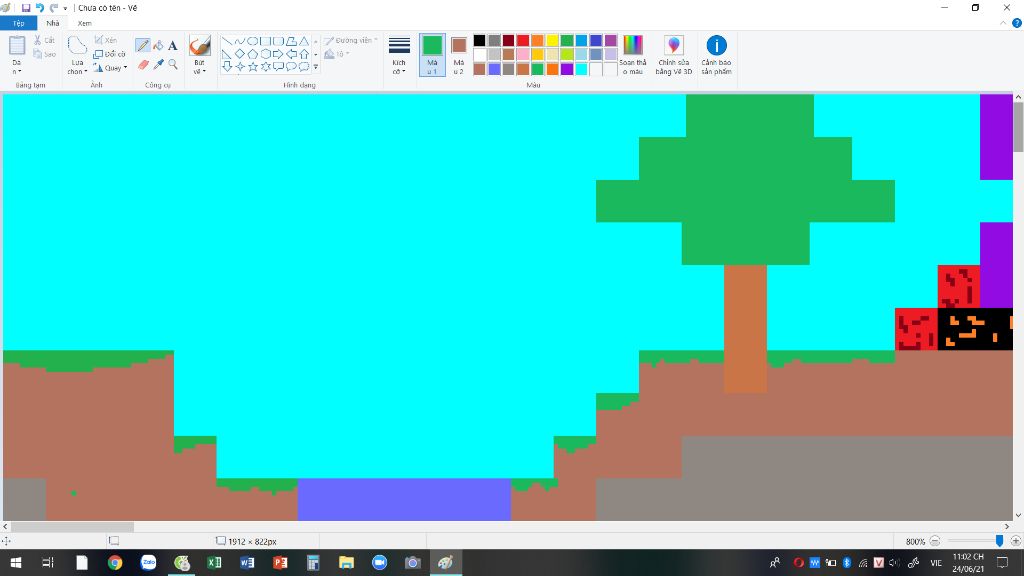
Task: Choose the hexagon shape
Action: pyautogui.click(x=266, y=54)
